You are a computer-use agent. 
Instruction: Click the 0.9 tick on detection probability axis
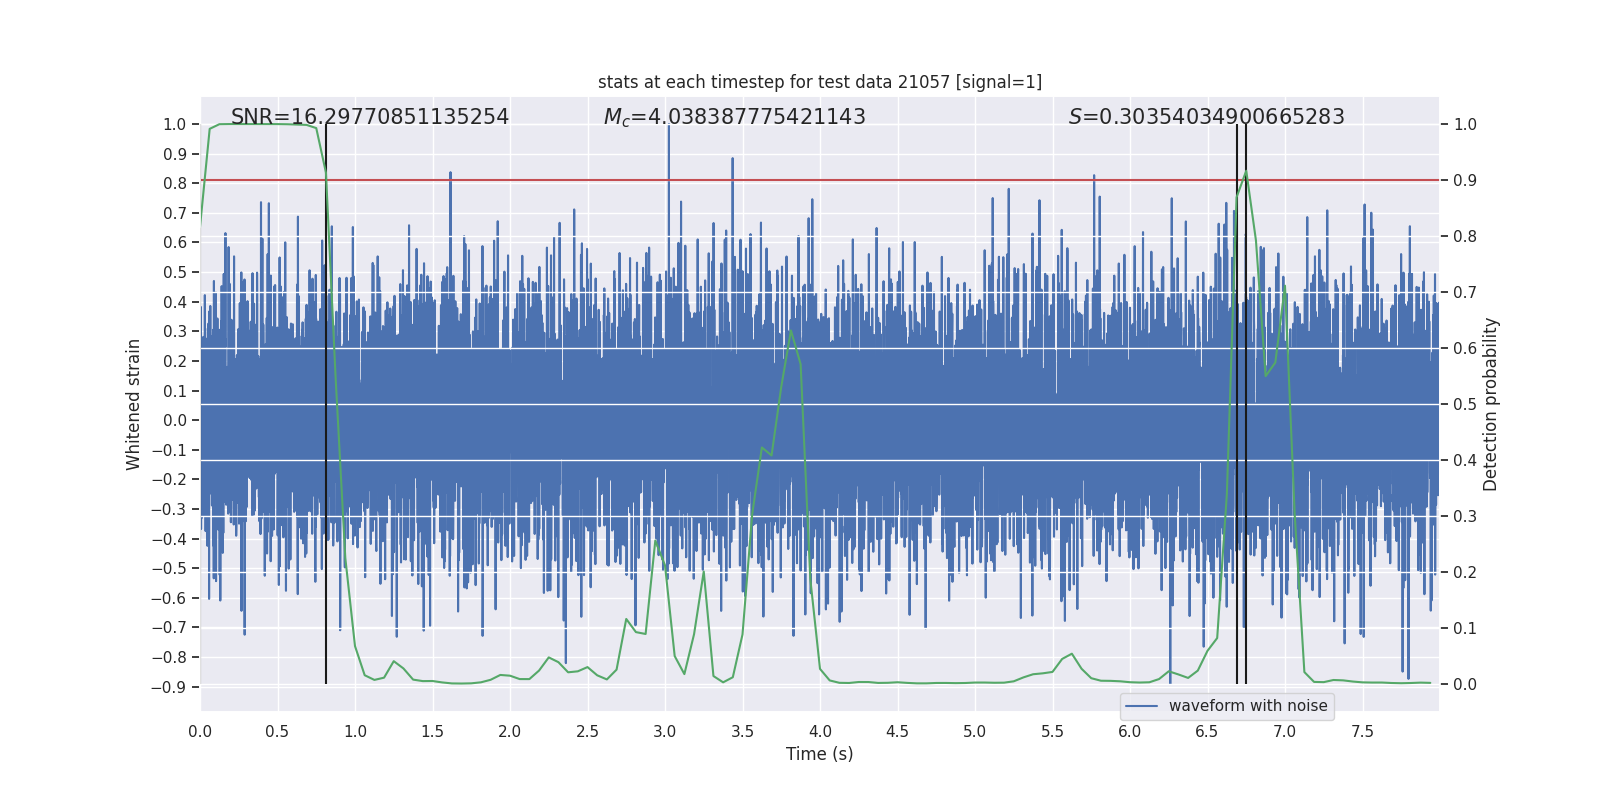(1465, 181)
